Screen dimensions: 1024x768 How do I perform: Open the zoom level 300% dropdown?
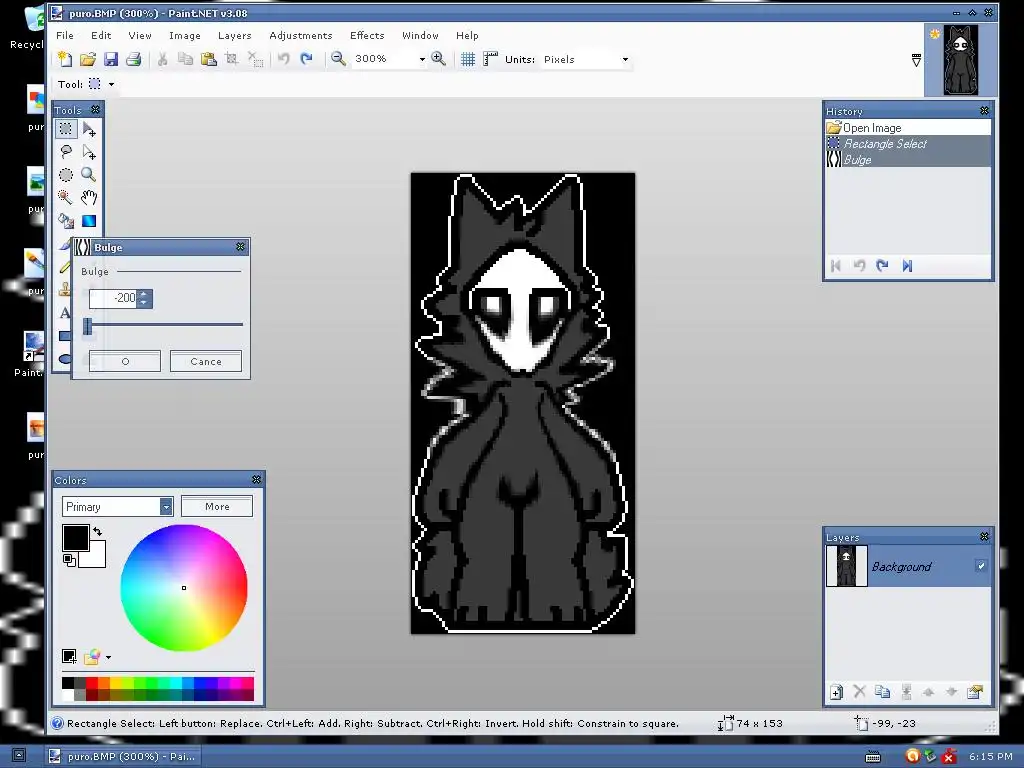[422, 59]
